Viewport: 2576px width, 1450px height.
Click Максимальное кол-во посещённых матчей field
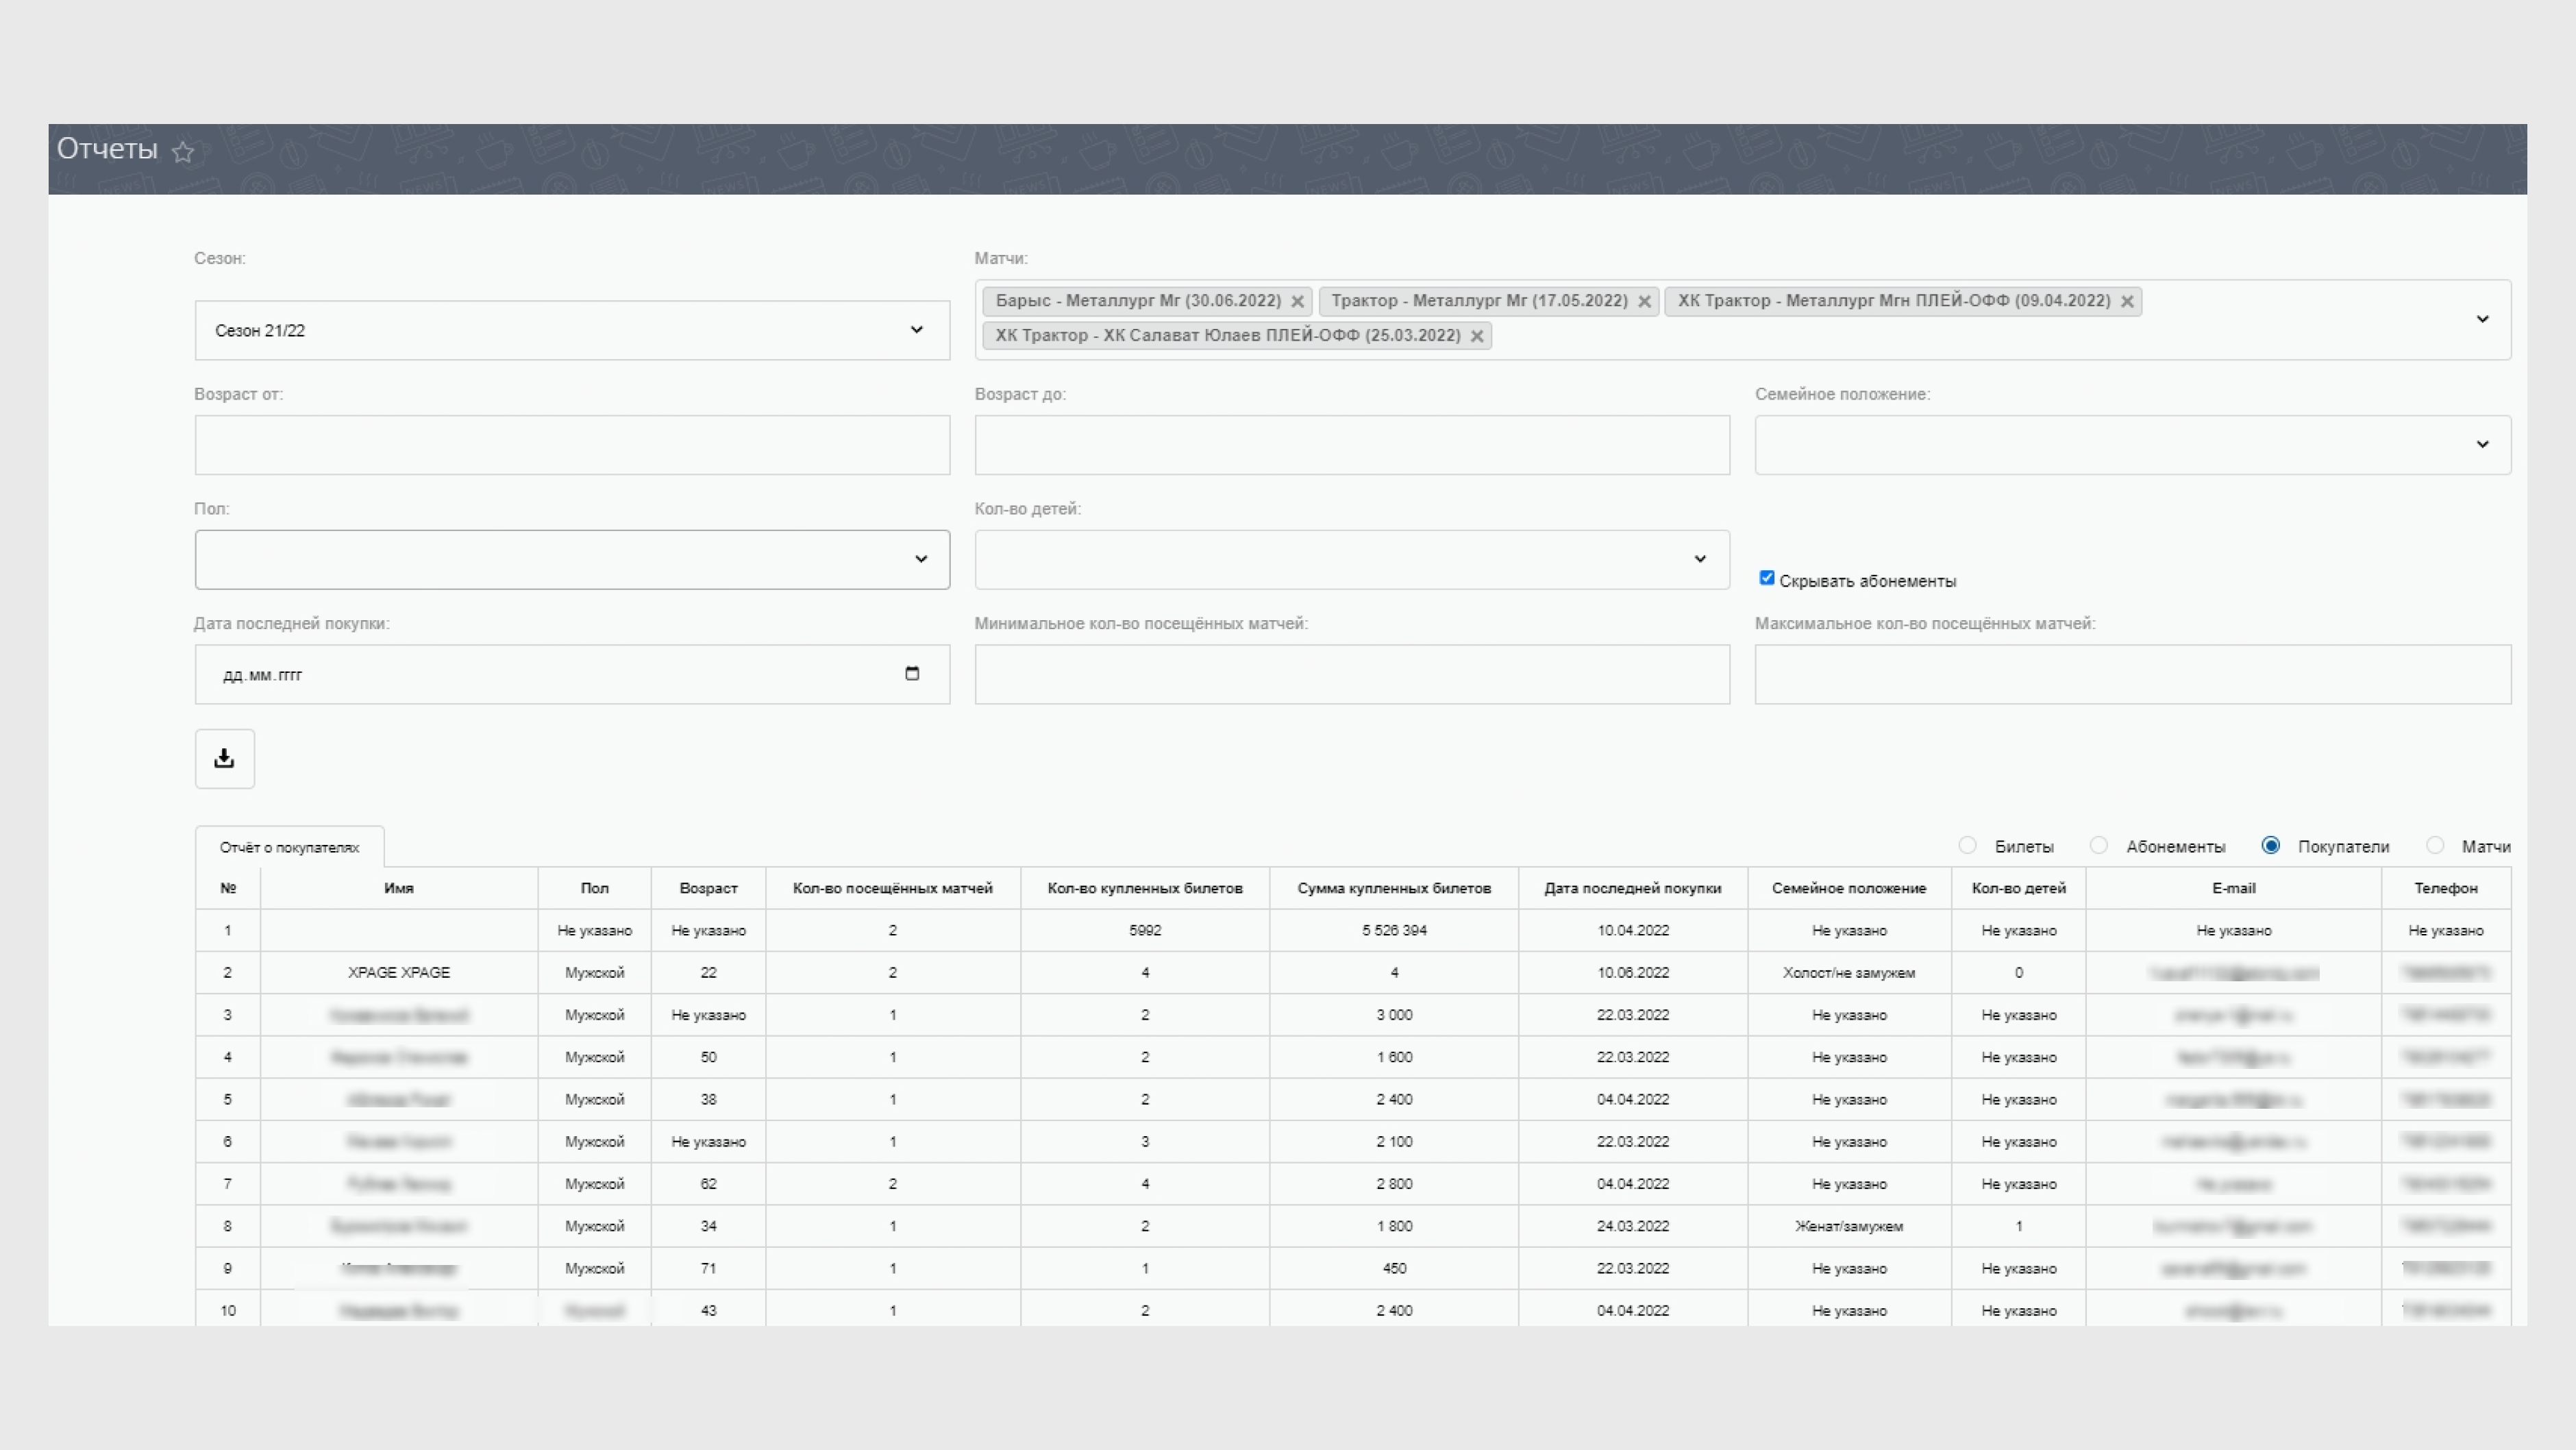(2132, 674)
